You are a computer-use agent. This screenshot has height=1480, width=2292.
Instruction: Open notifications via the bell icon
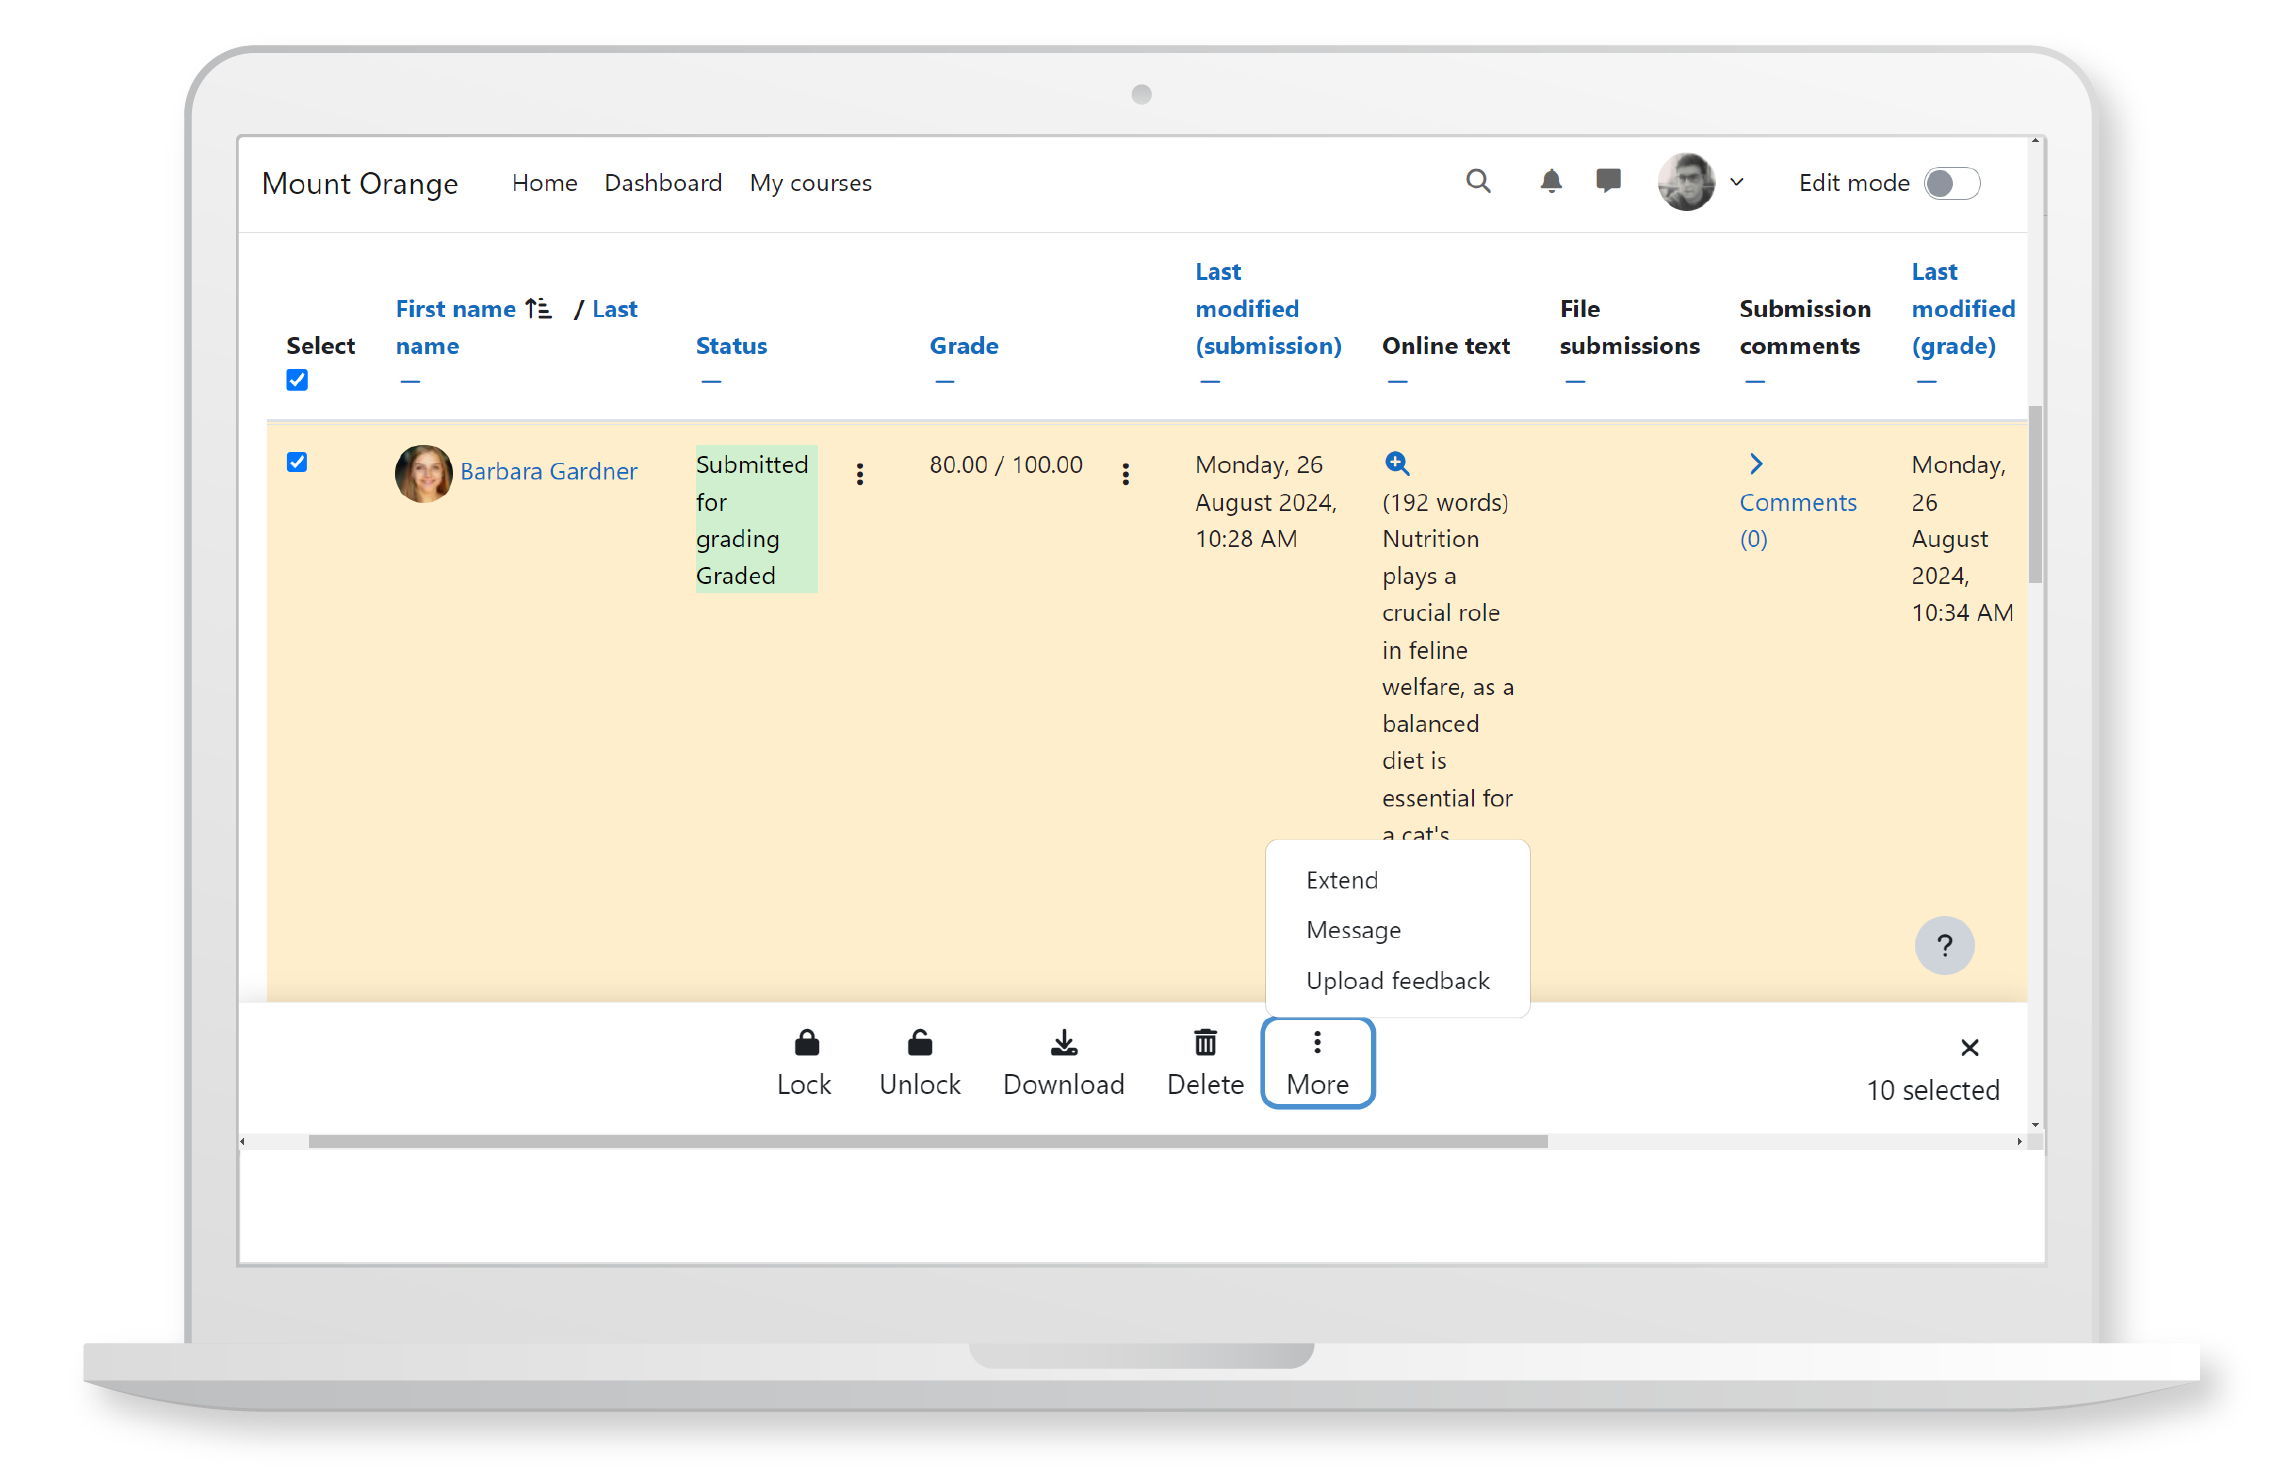(1550, 182)
